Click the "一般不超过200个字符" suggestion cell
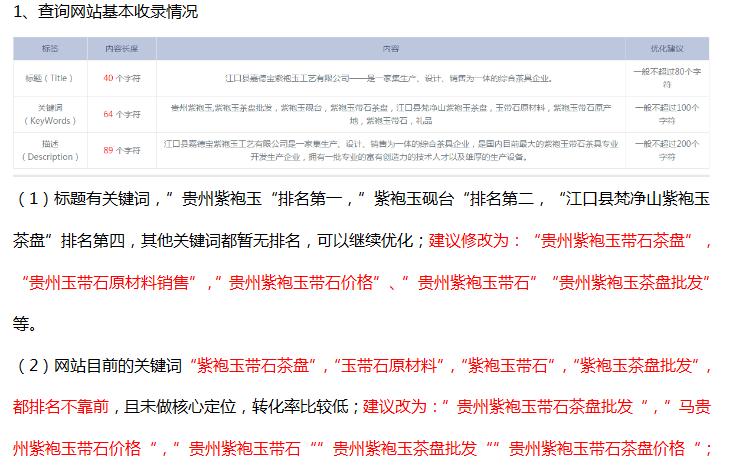The image size is (733, 473). (667, 150)
